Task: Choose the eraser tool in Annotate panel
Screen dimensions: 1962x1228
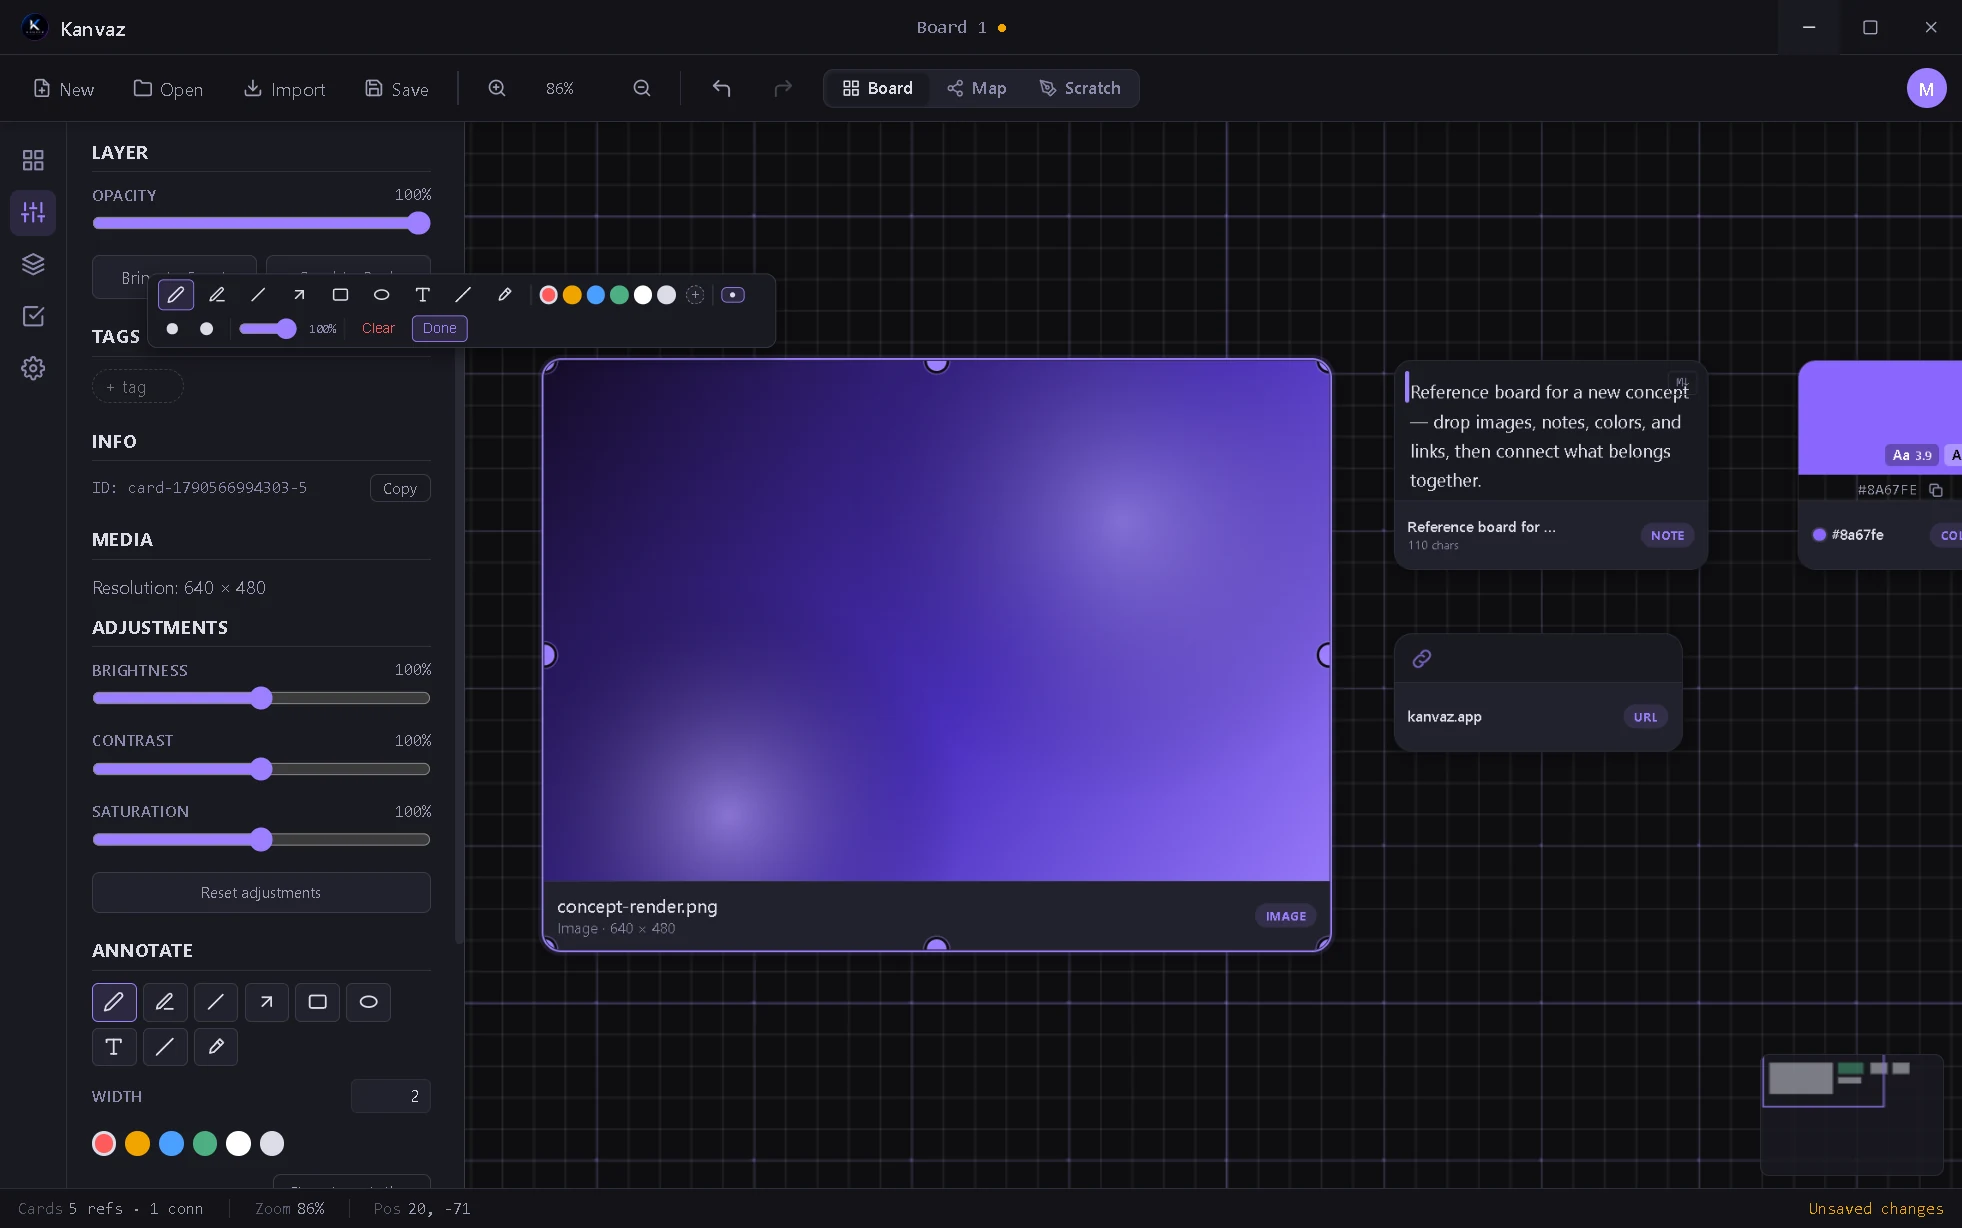Action: pos(215,1047)
